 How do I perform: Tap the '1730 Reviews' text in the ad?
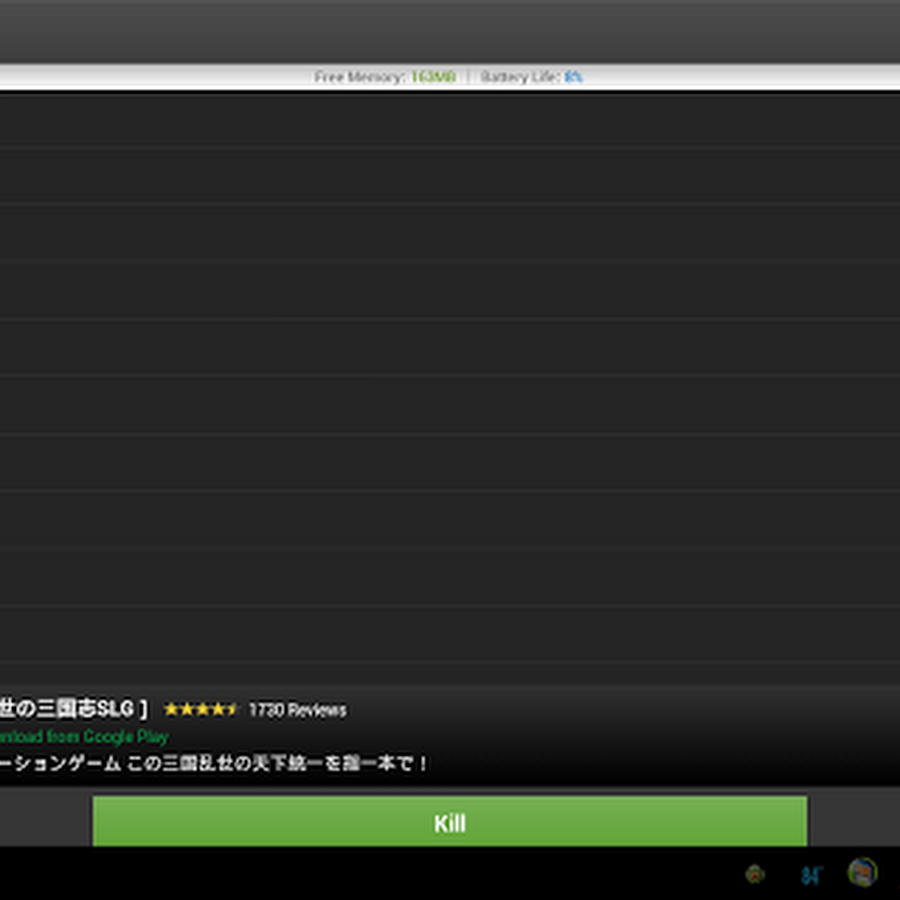point(297,710)
